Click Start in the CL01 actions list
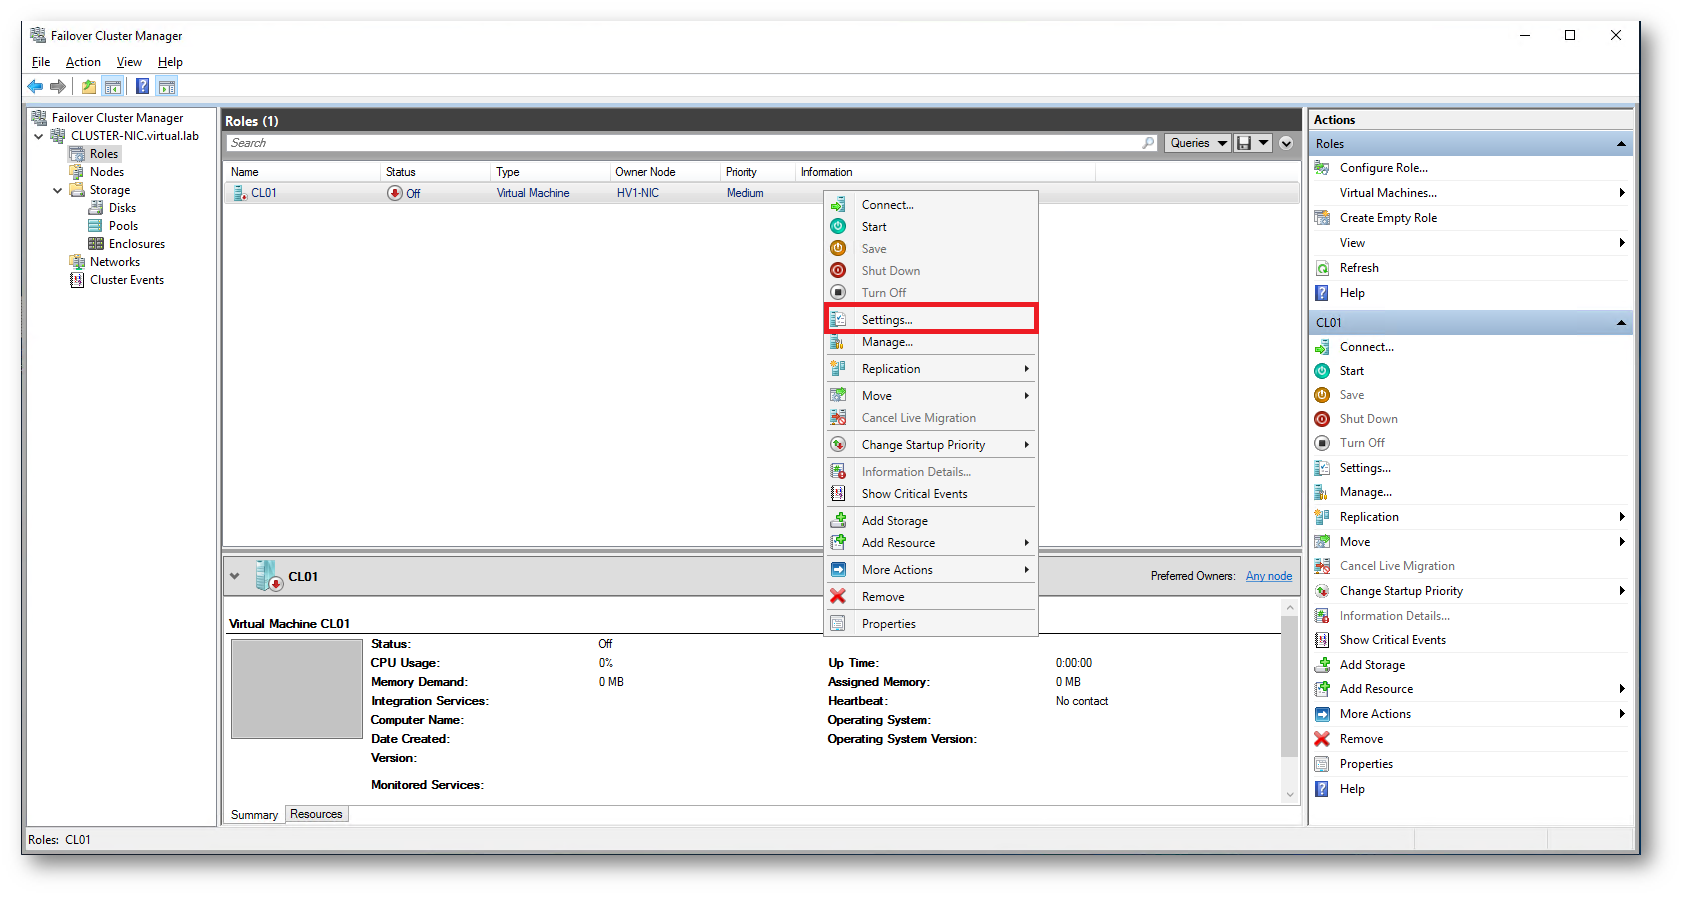This screenshot has width=1683, height=897. click(x=1351, y=371)
